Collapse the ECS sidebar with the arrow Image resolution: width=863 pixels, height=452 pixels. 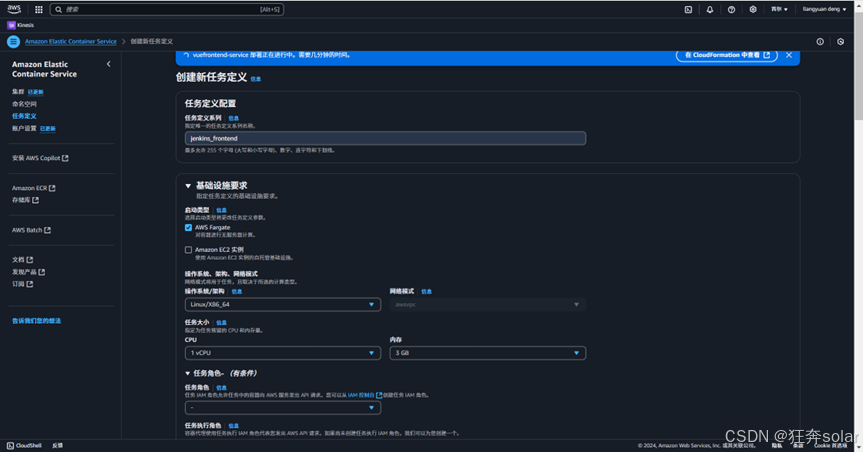[108, 64]
